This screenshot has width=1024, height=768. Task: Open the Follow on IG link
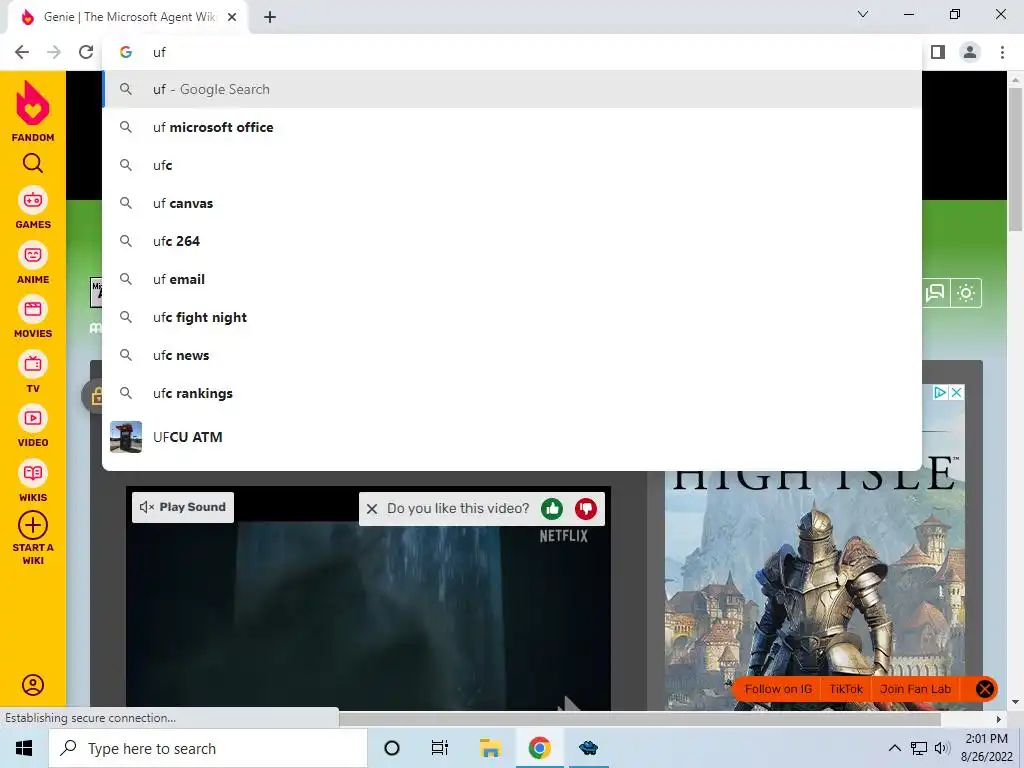[x=778, y=689]
